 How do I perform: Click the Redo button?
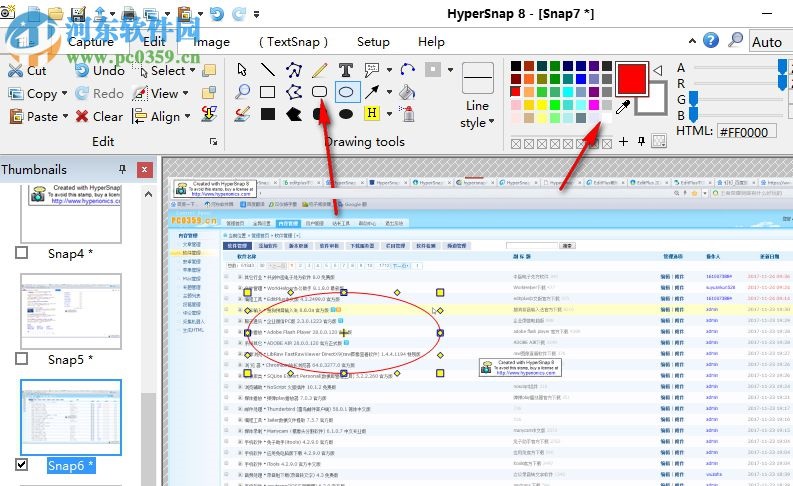100,93
